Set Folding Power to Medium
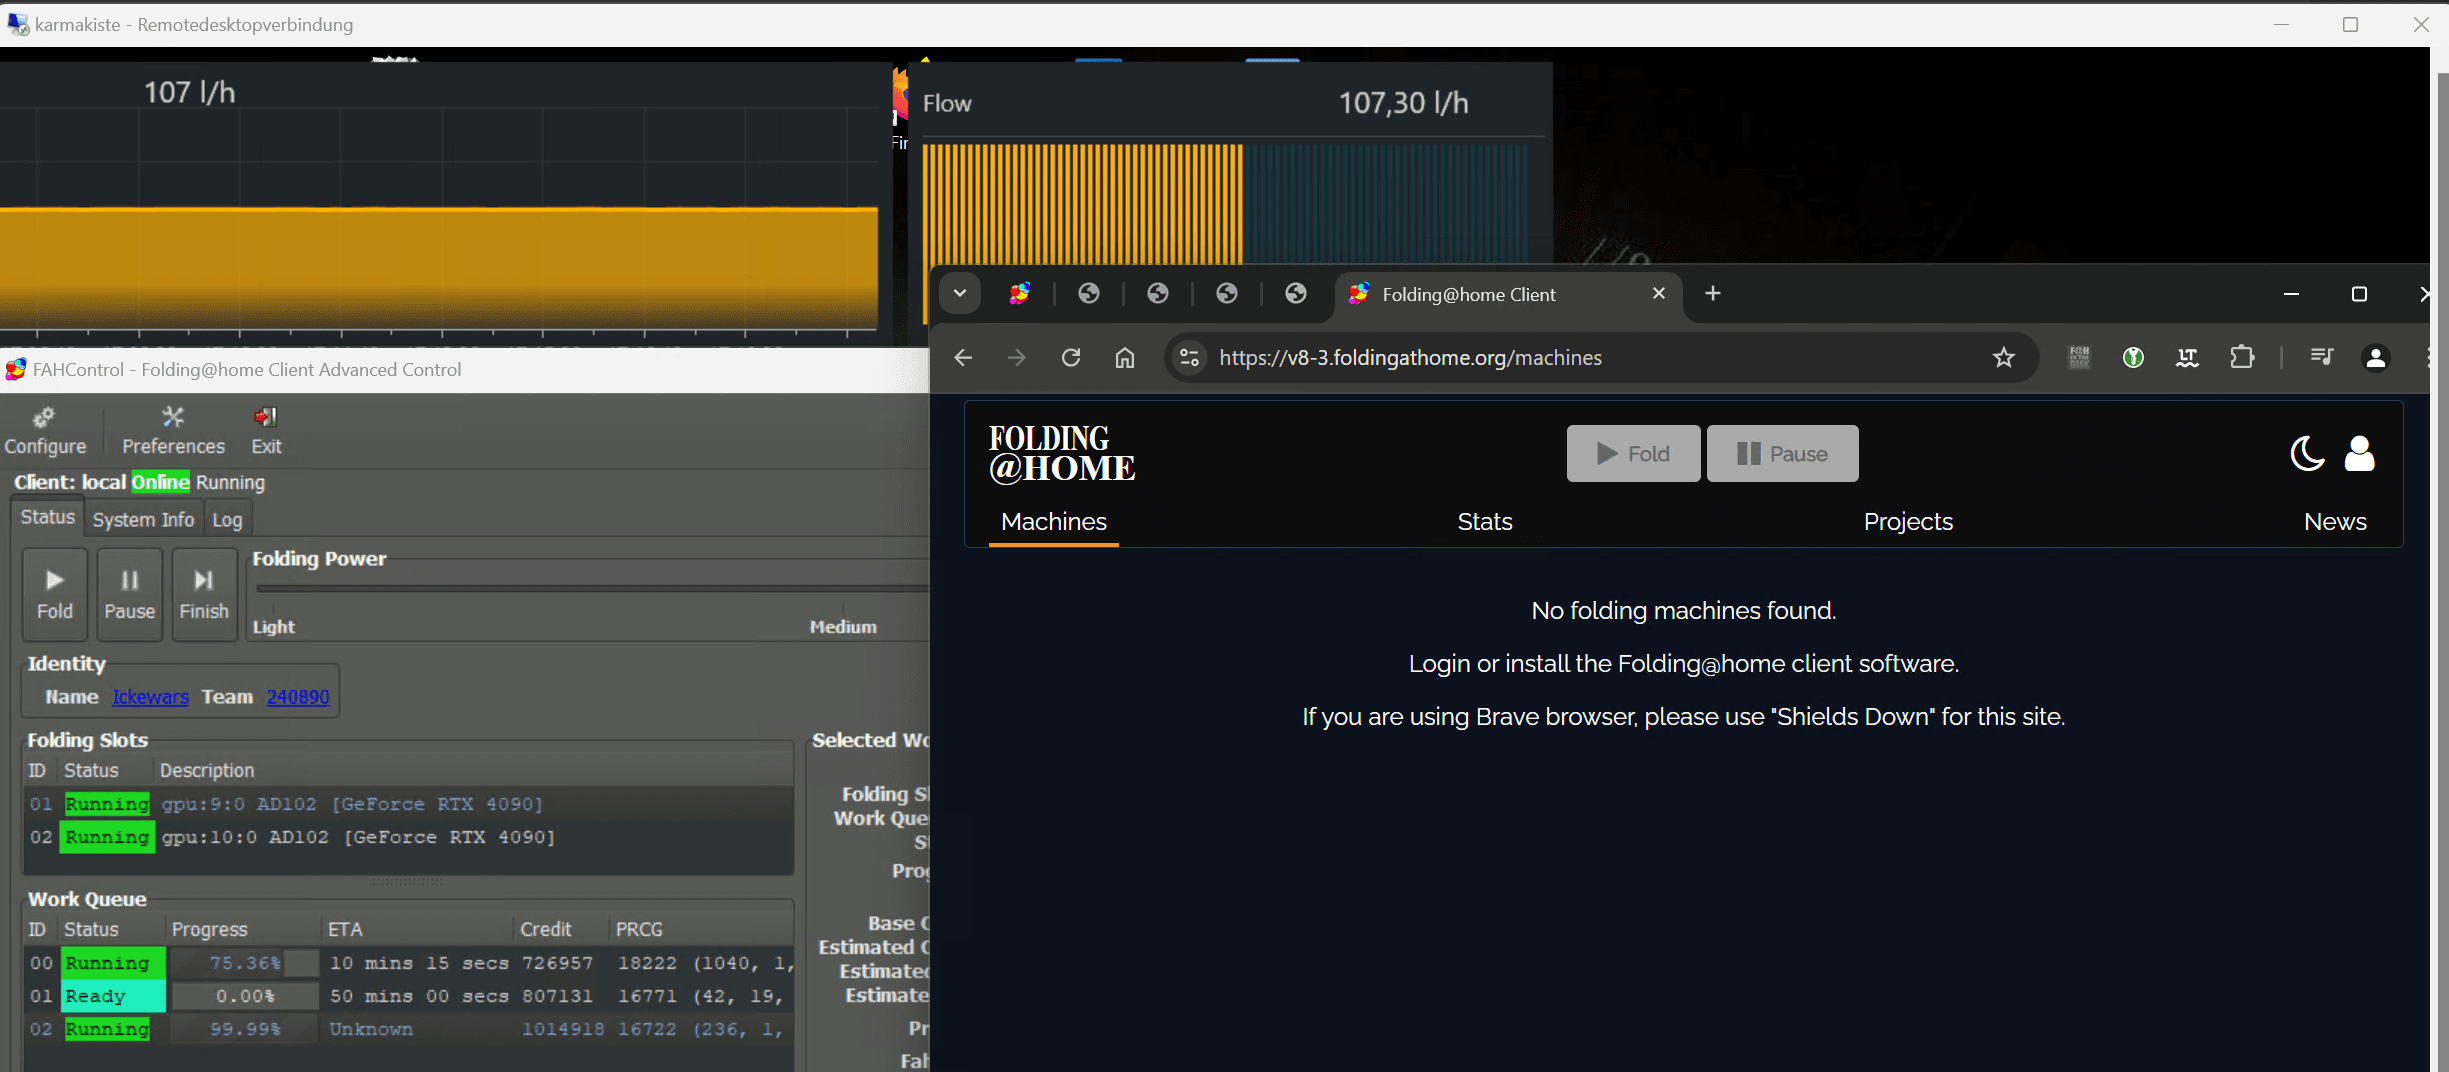 coord(843,627)
